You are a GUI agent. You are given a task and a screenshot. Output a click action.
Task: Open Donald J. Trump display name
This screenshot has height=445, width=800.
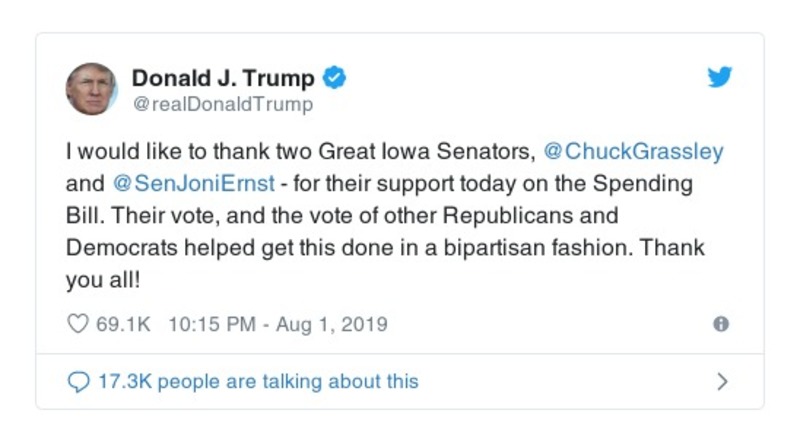pos(223,78)
